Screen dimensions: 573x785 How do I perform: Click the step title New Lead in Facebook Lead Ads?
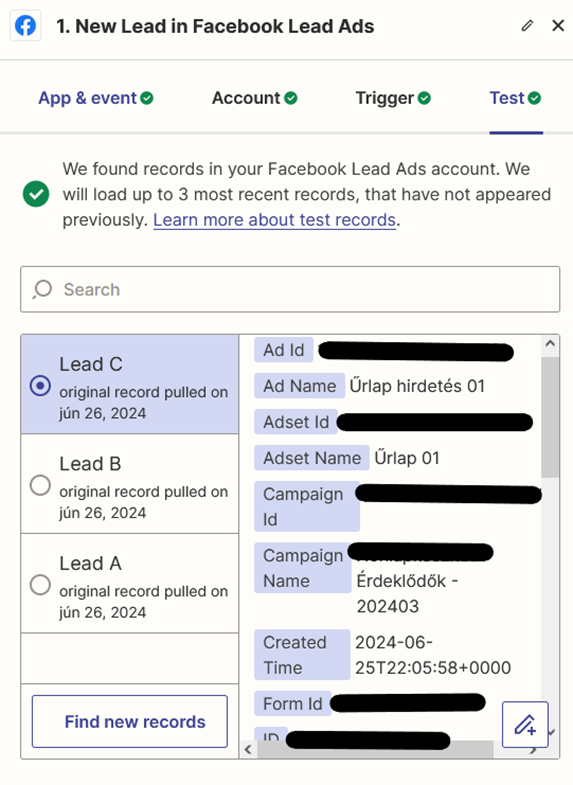[x=215, y=26]
